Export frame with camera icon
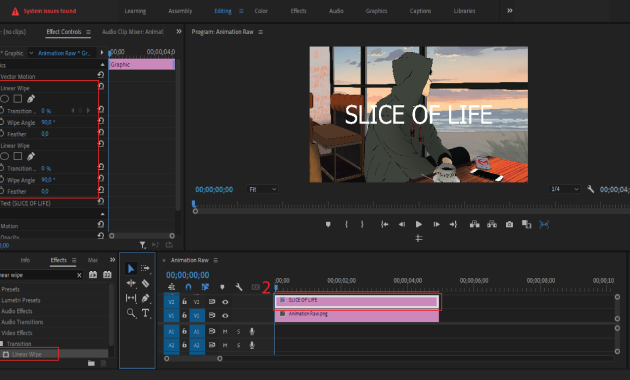The height and width of the screenshot is (380, 630). [509, 224]
